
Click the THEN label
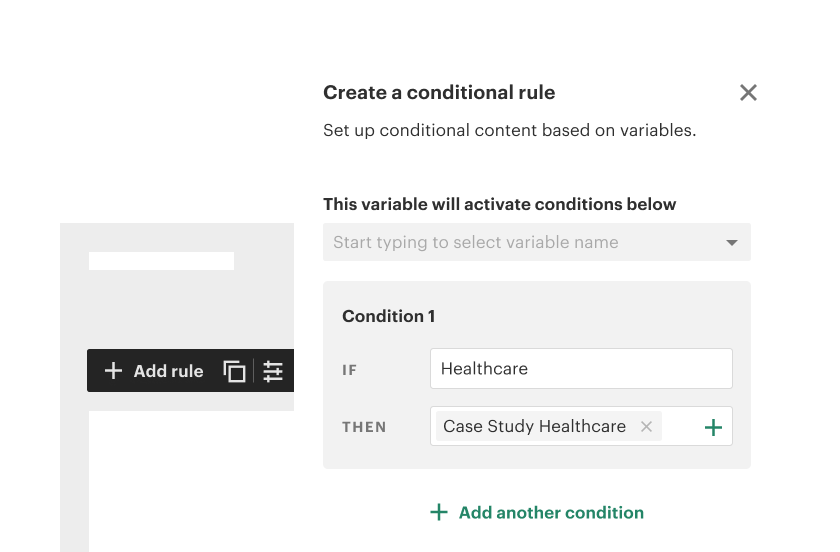pyautogui.click(x=364, y=427)
